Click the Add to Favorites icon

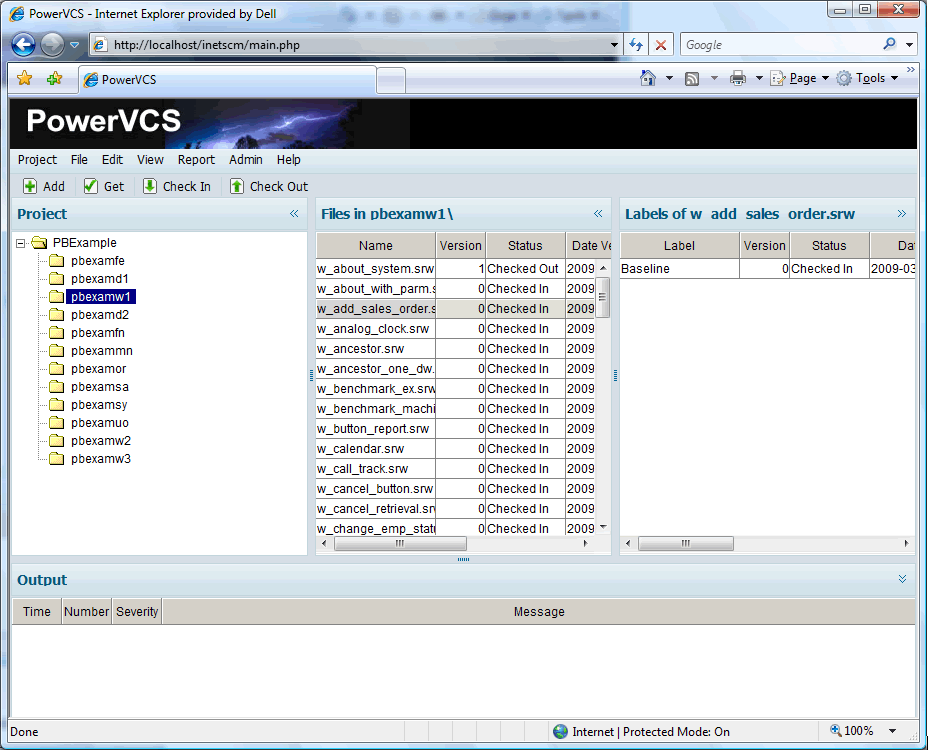54,78
